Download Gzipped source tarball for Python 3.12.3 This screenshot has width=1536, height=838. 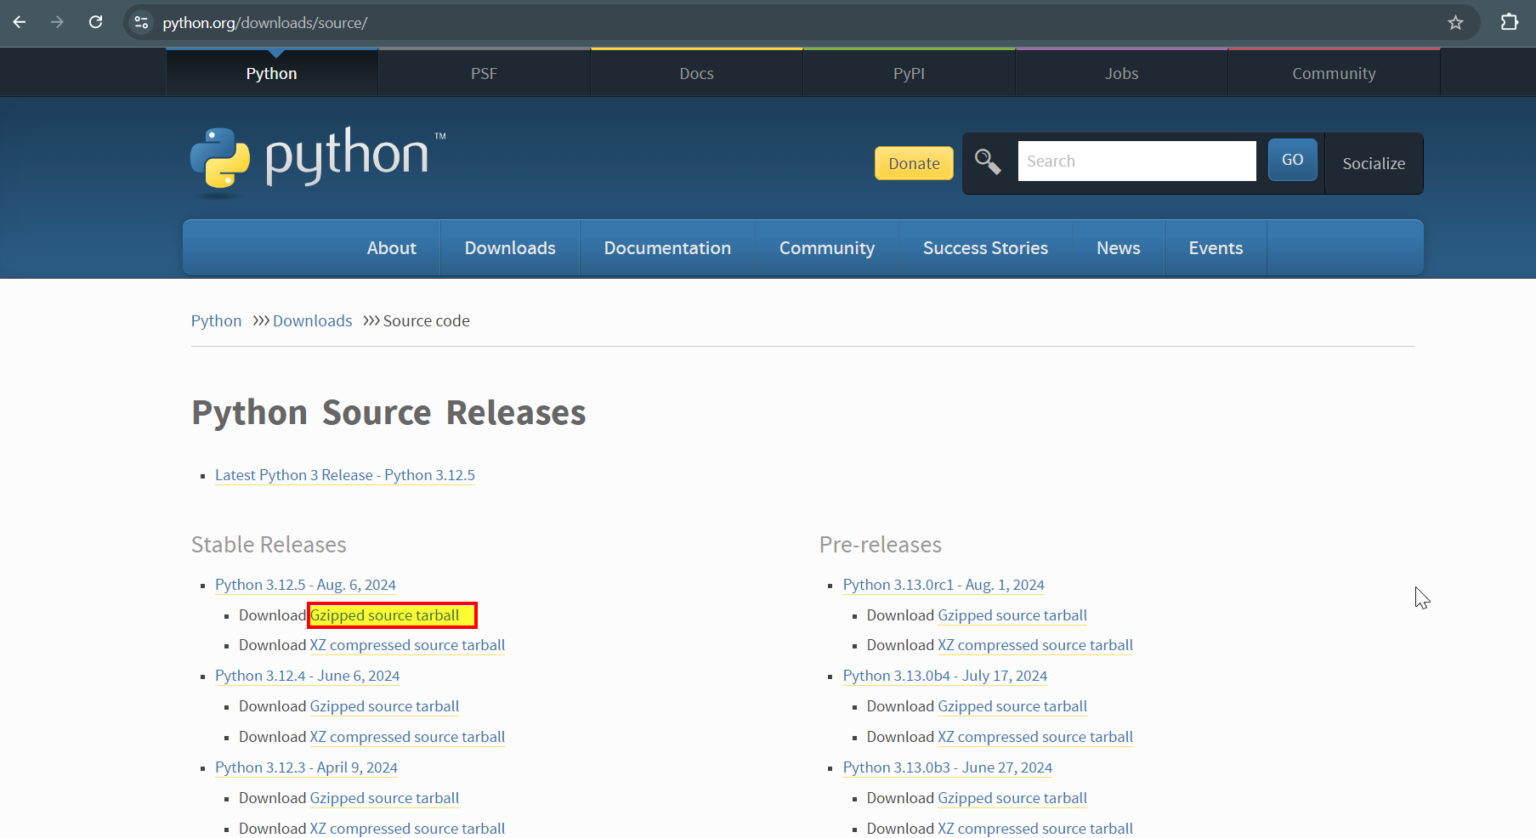384,798
